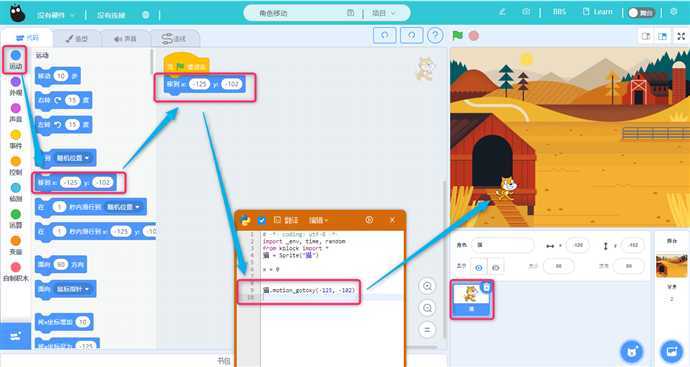
Task: Click the pencil edit icon in the header
Action: pos(502,12)
